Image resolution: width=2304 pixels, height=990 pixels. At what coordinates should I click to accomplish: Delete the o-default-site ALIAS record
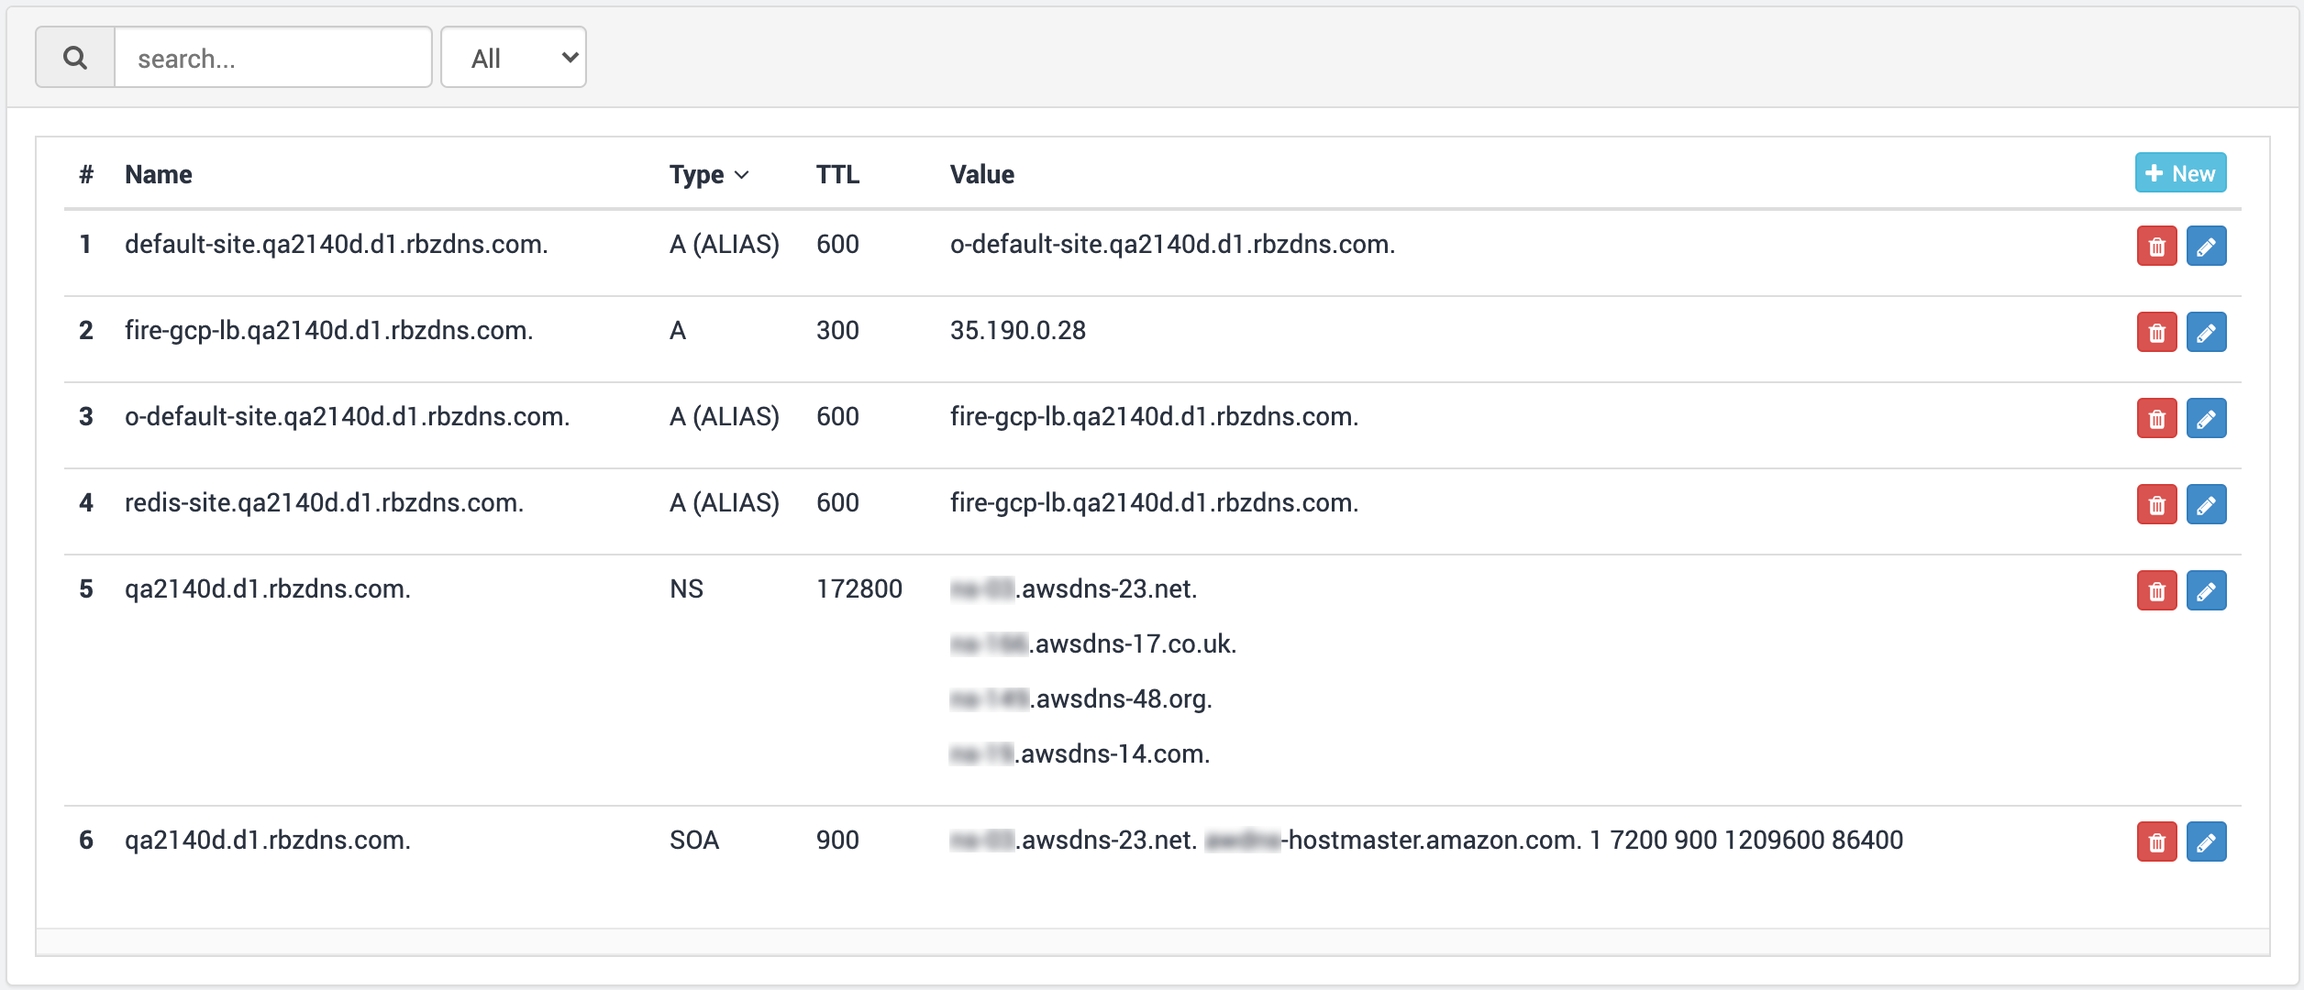(2156, 418)
